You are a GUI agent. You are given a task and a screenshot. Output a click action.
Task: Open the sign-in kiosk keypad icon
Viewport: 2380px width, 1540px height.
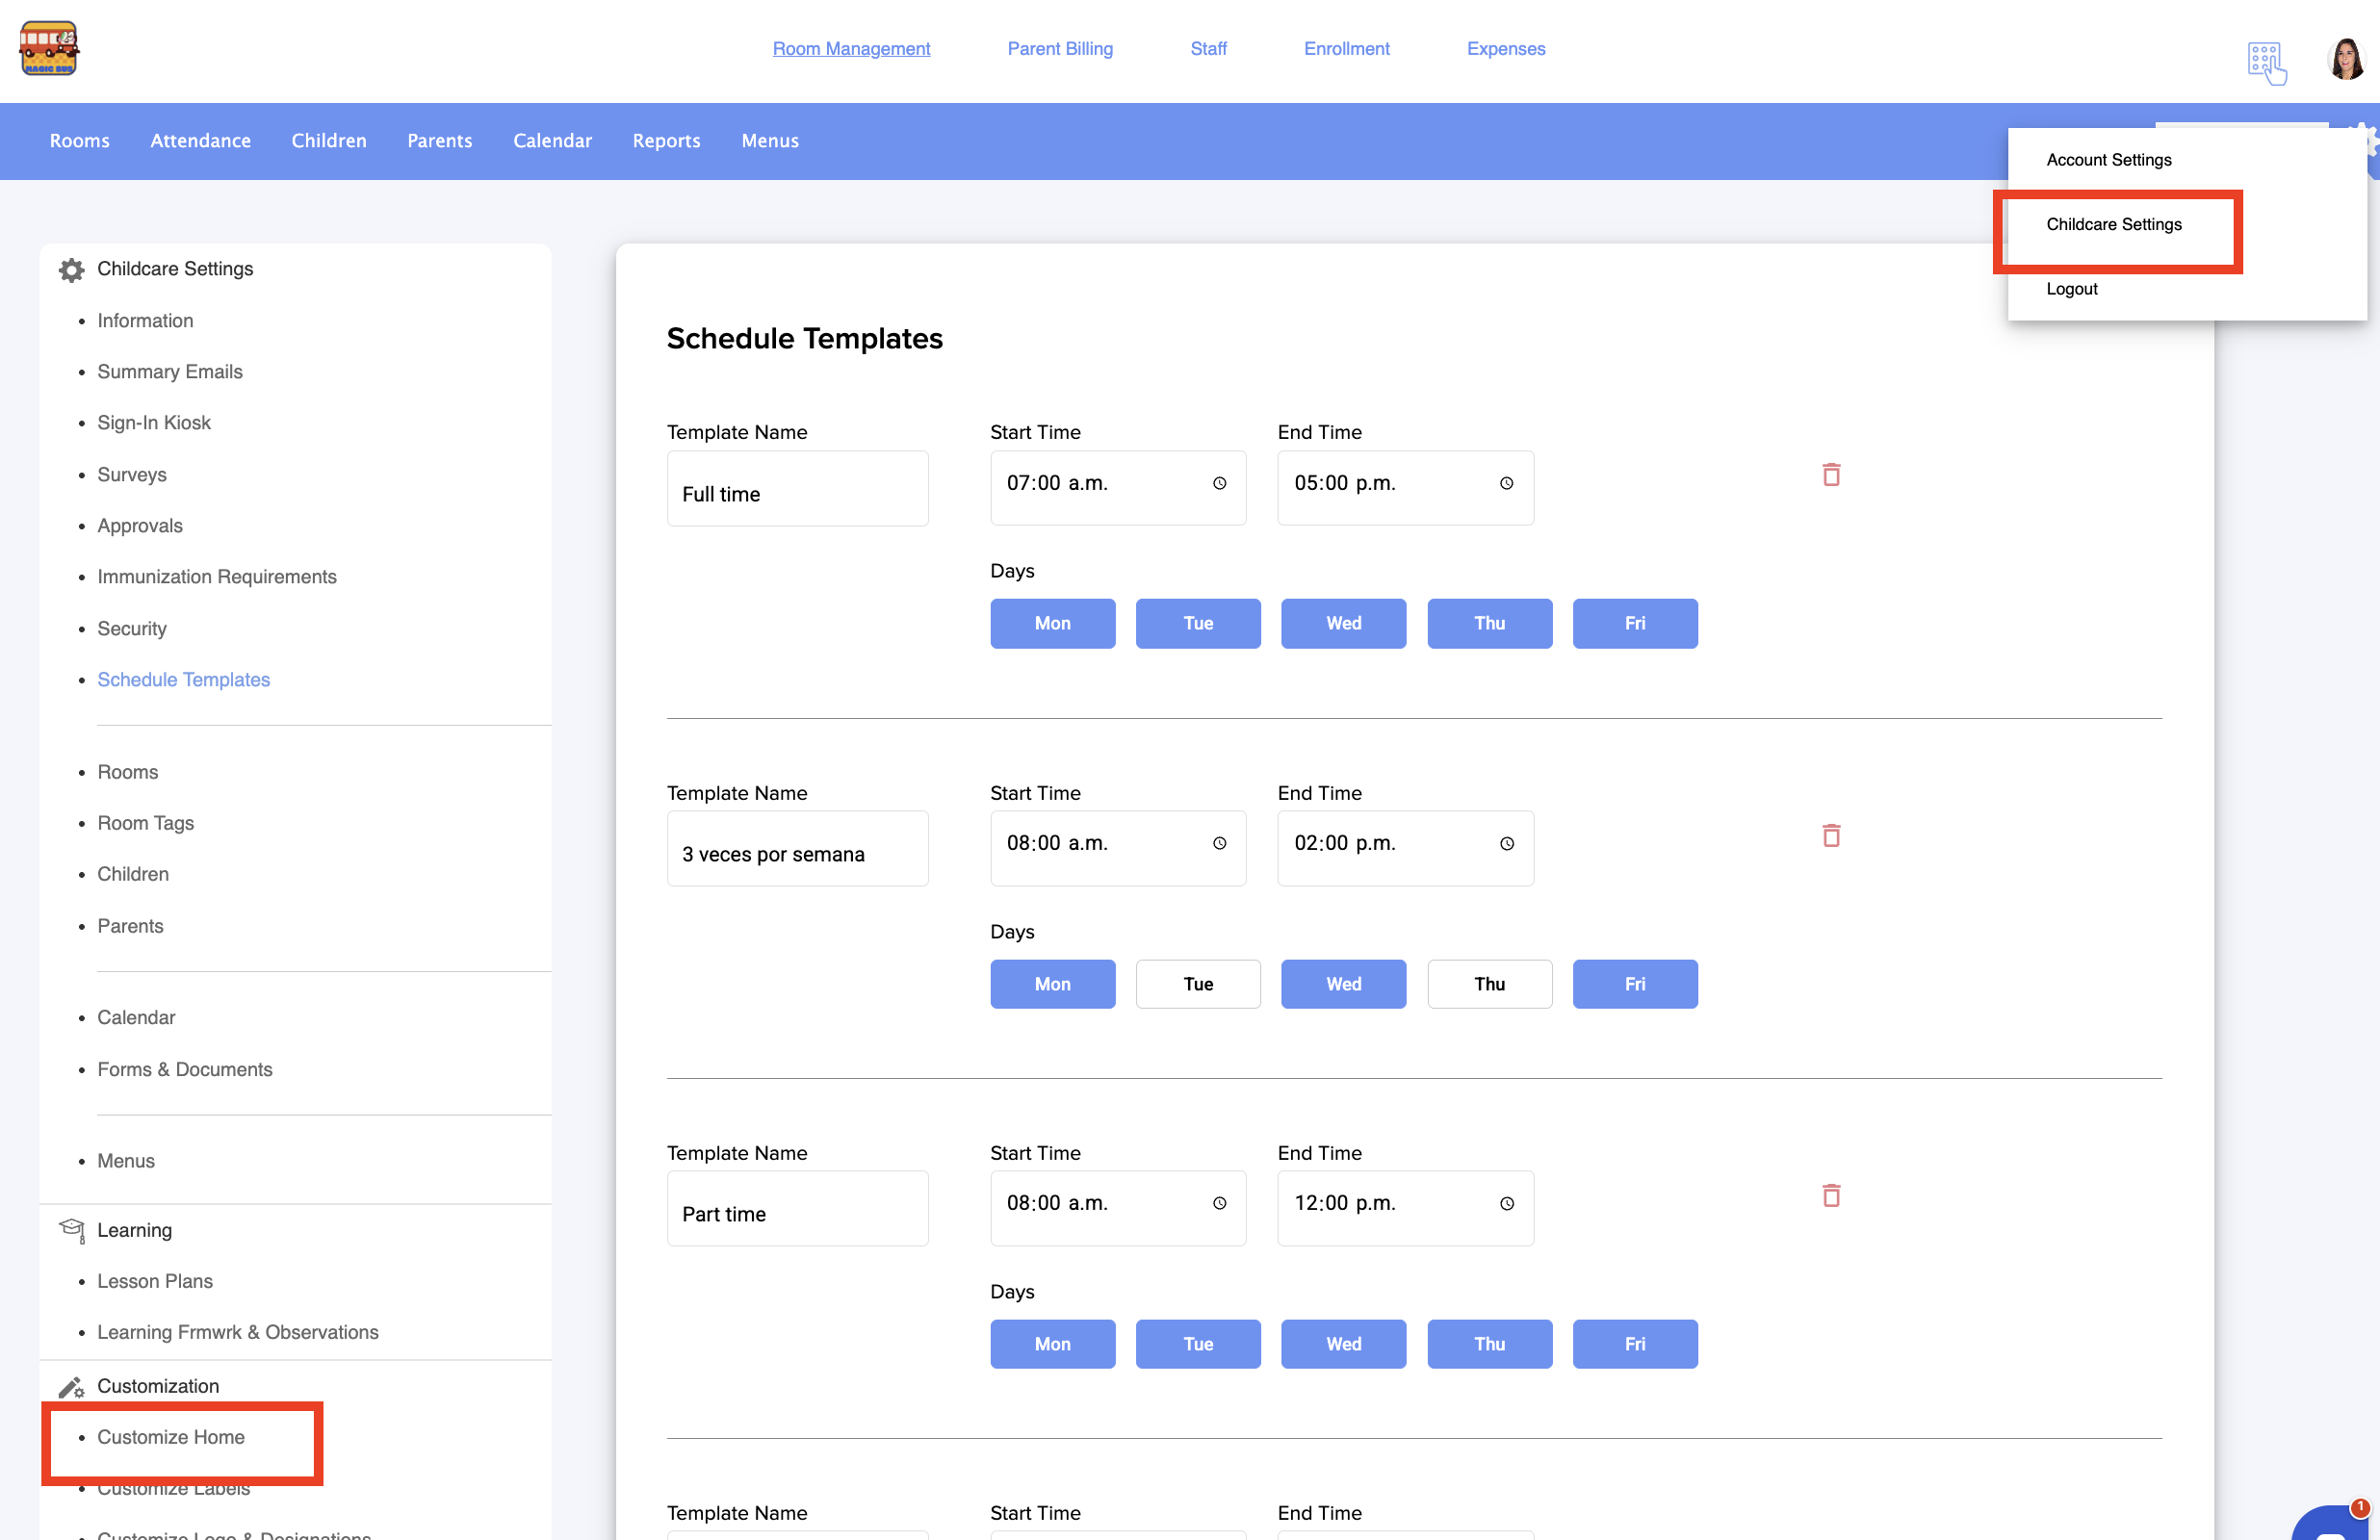(x=2266, y=62)
